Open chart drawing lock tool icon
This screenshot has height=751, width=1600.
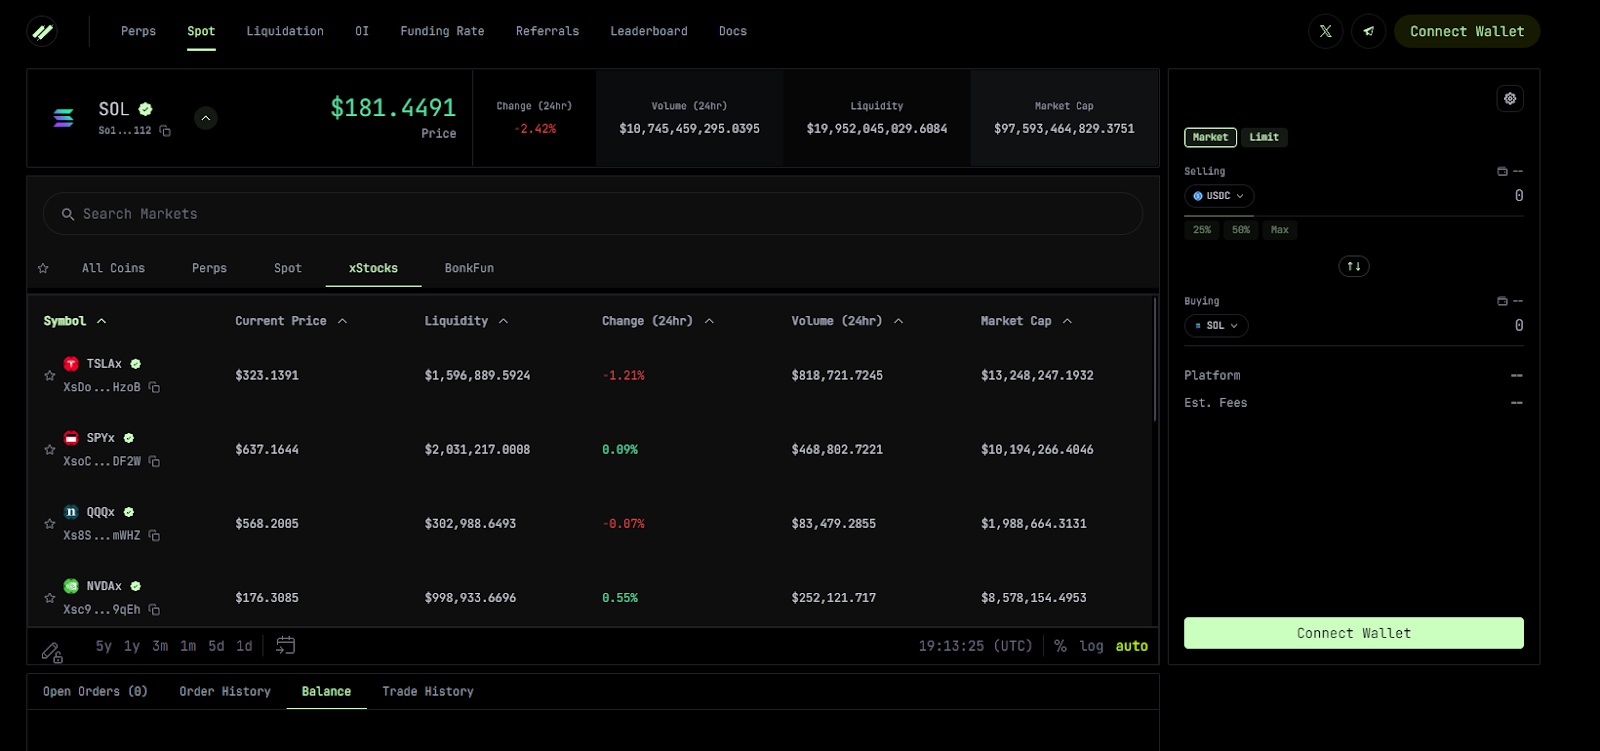pyautogui.click(x=52, y=652)
